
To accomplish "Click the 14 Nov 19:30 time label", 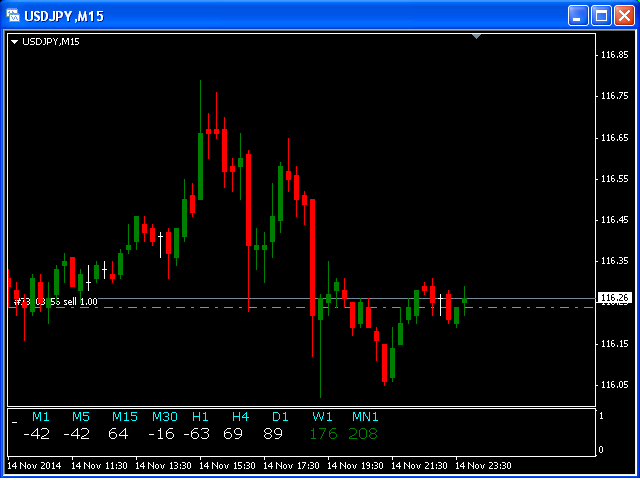I will tap(356, 466).
